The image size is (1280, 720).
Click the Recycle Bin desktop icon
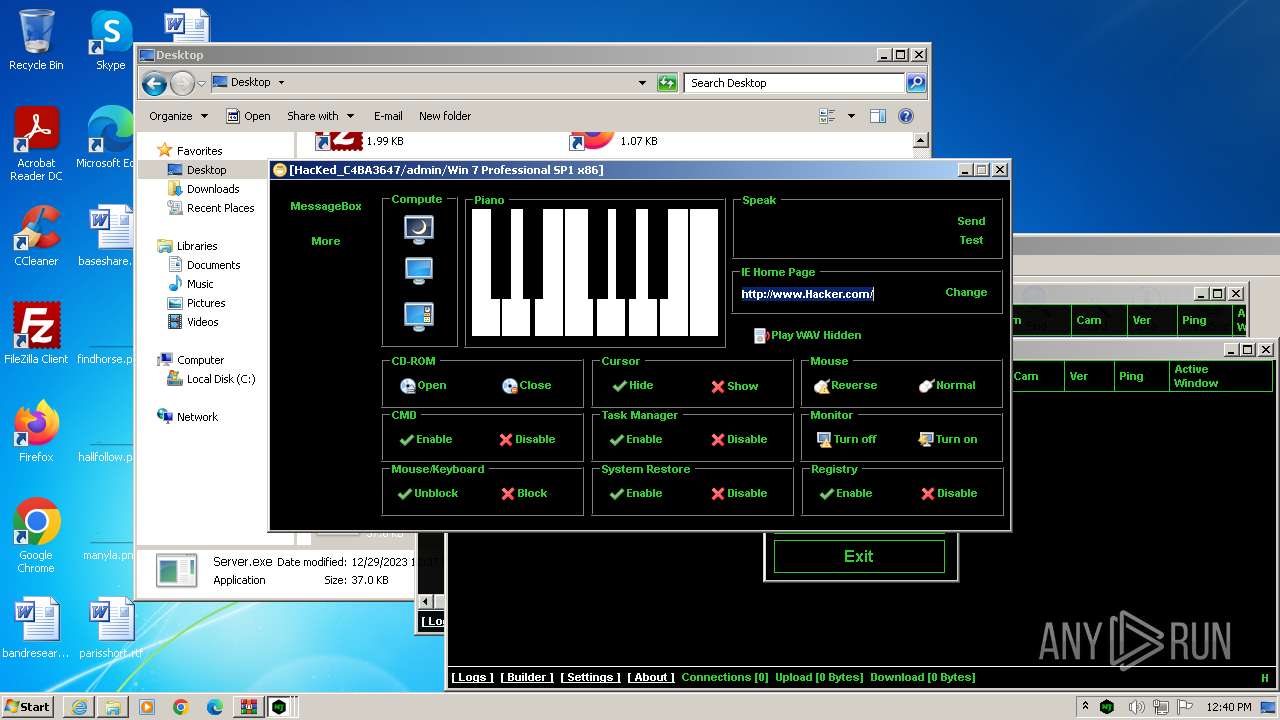36,40
